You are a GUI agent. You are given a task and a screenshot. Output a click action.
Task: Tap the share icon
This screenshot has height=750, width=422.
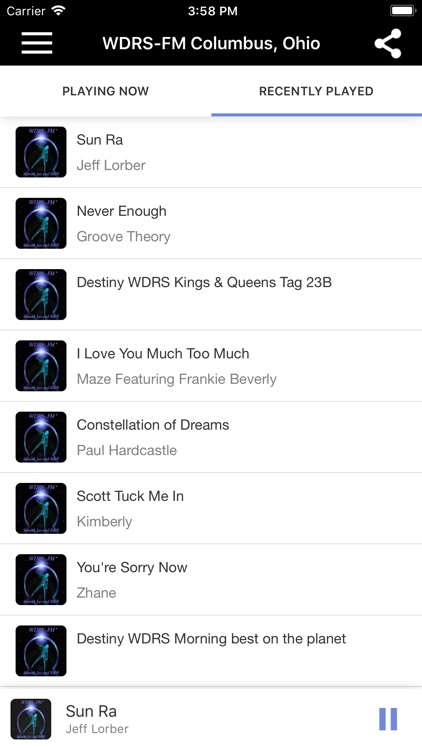tap(388, 44)
